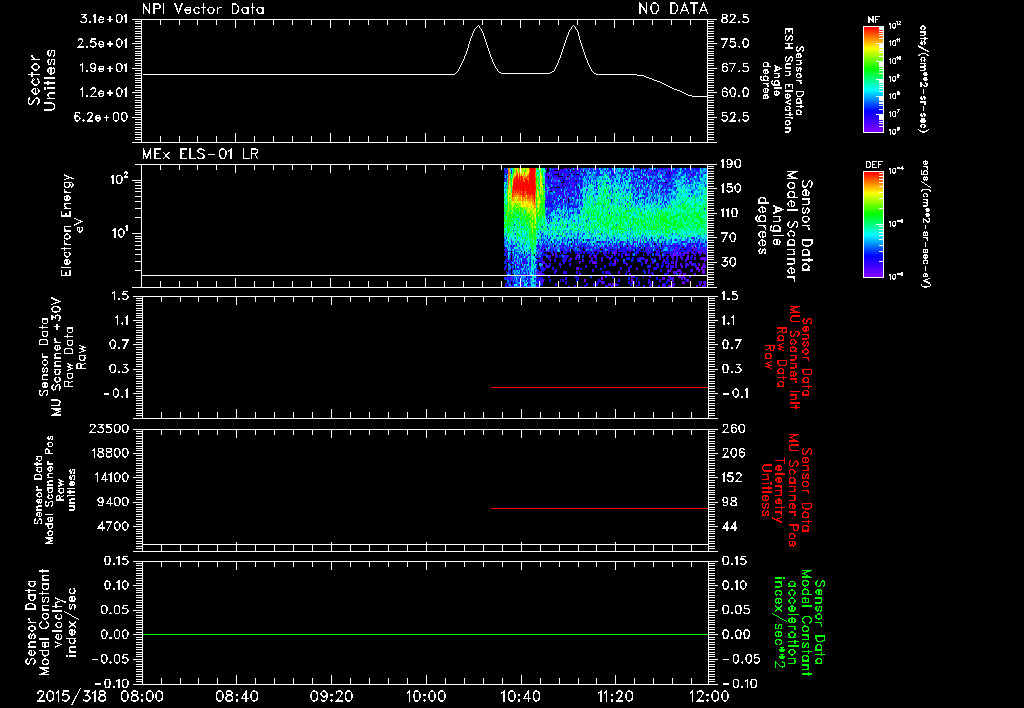Click the '08:40' time axis label
Image resolution: width=1024 pixels, height=708 pixels.
pos(237,696)
